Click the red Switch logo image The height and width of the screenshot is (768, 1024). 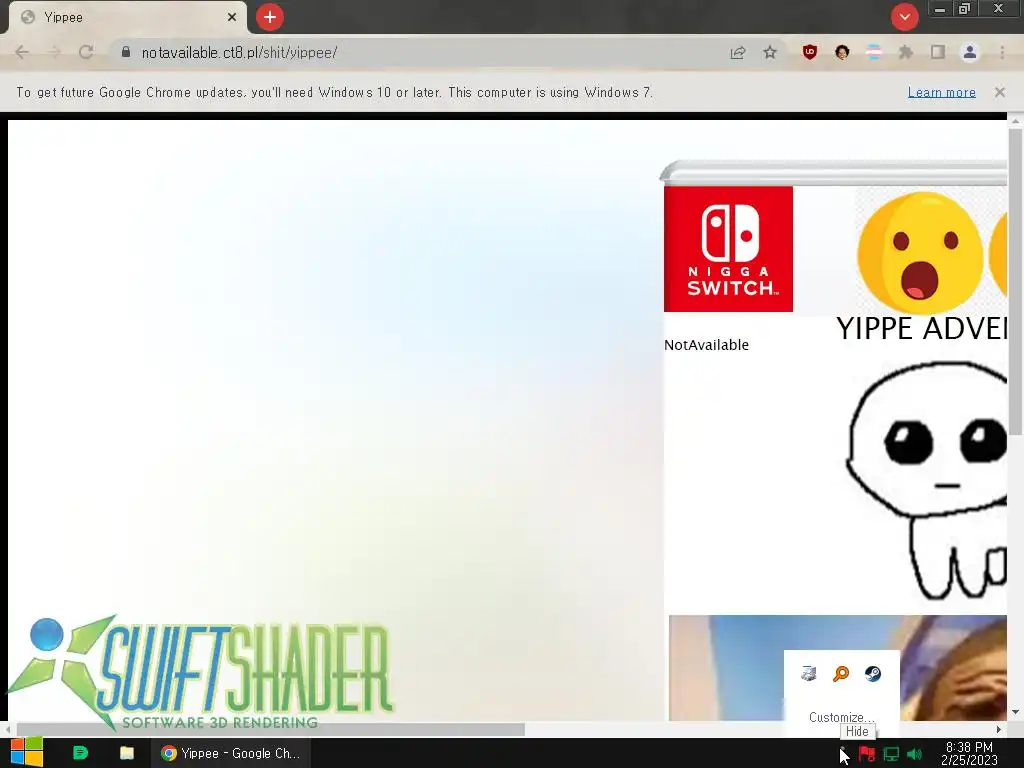728,249
